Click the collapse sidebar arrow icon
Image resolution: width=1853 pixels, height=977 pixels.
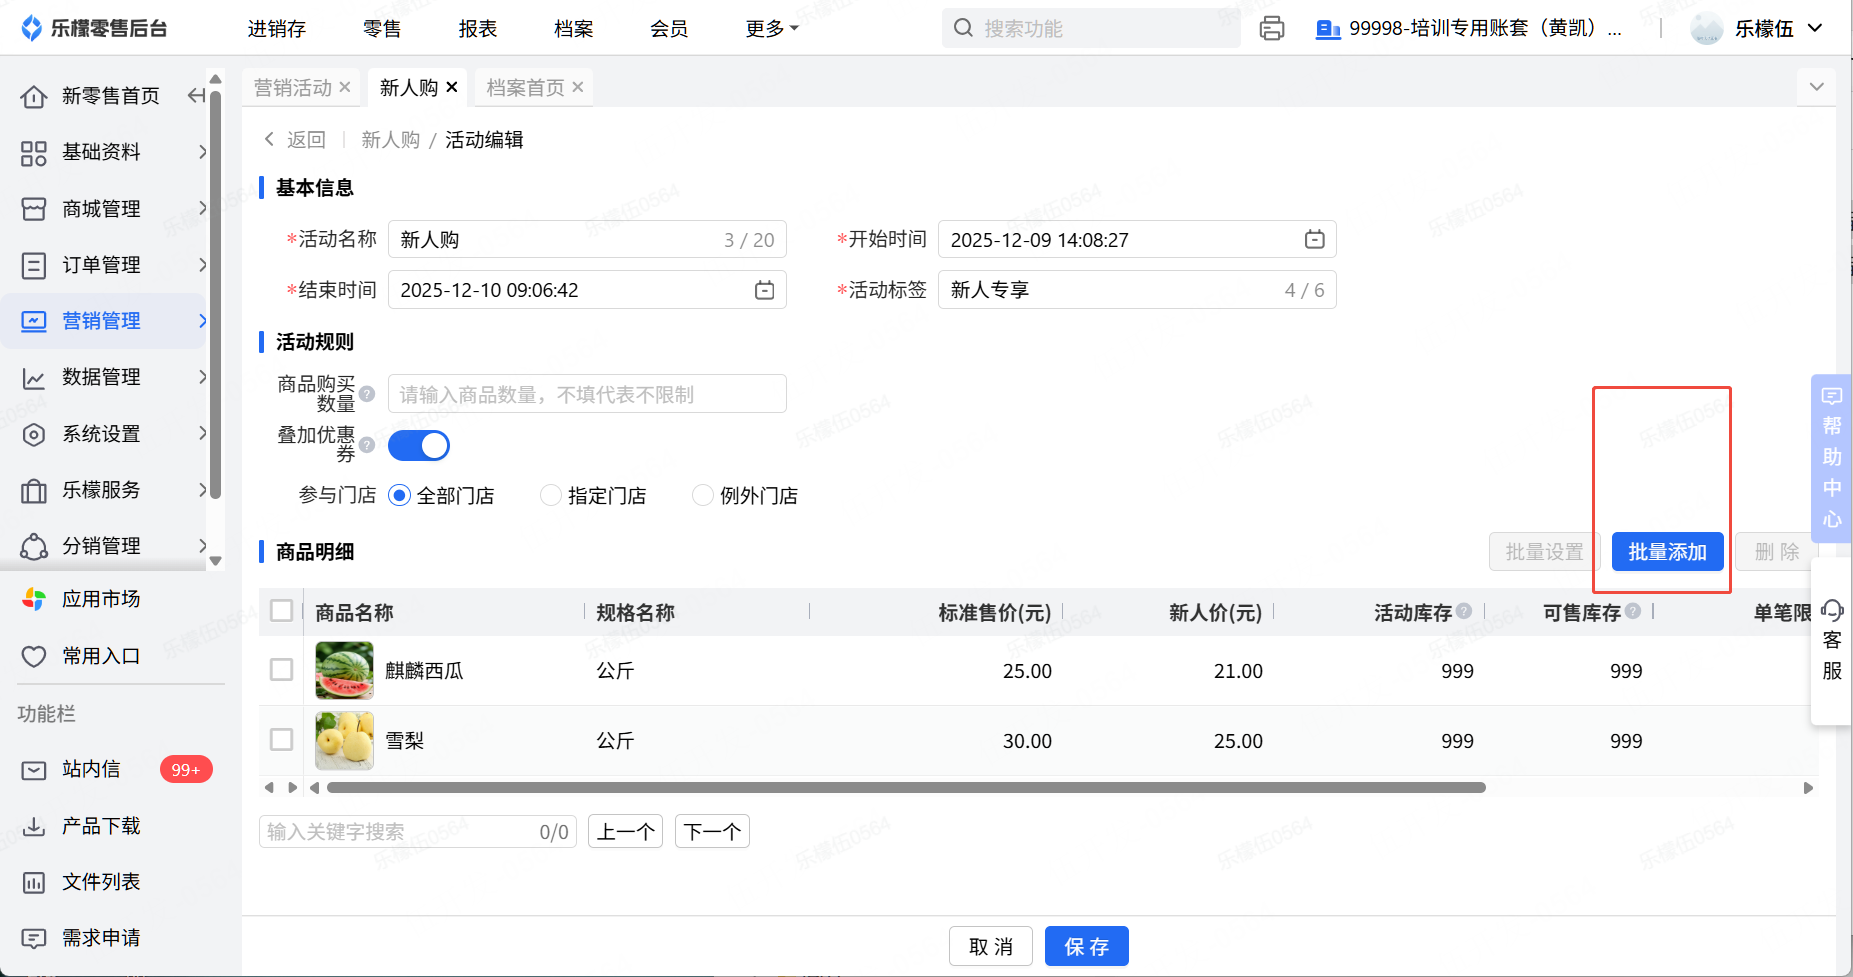click(196, 96)
